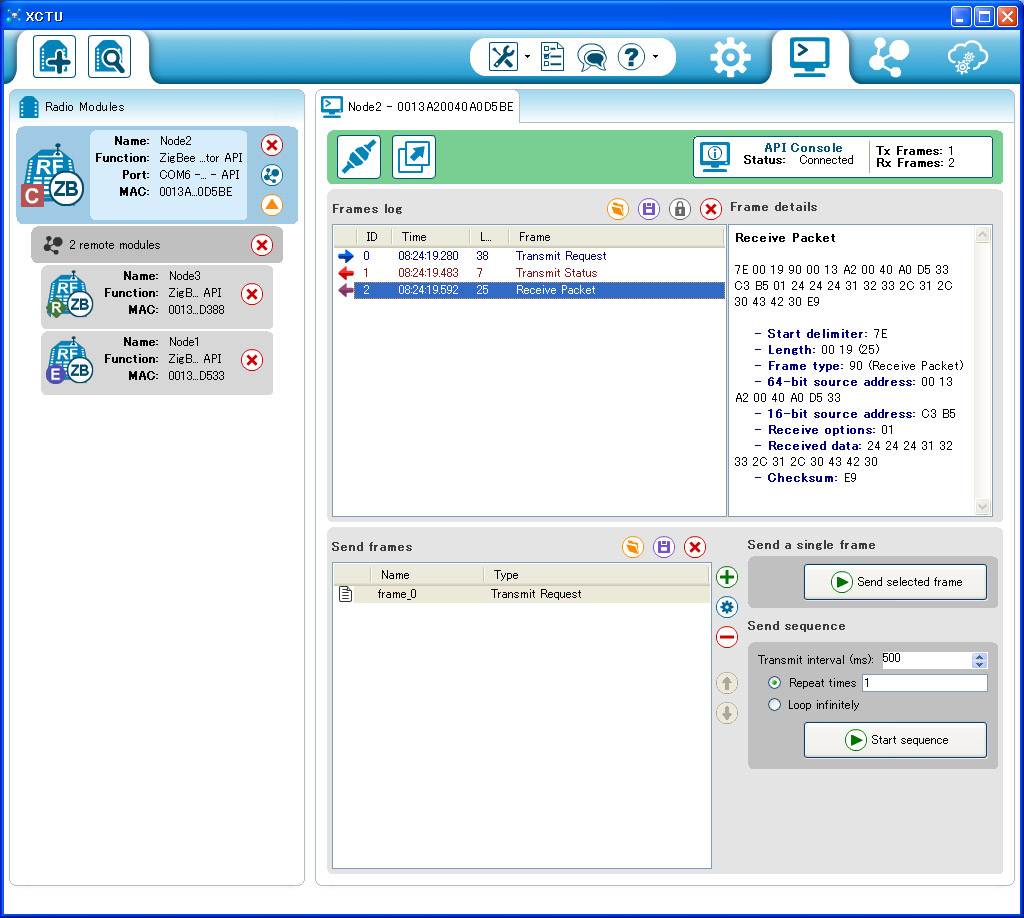Select frame_0 in send frames list
This screenshot has width=1024, height=918.
tap(521, 594)
